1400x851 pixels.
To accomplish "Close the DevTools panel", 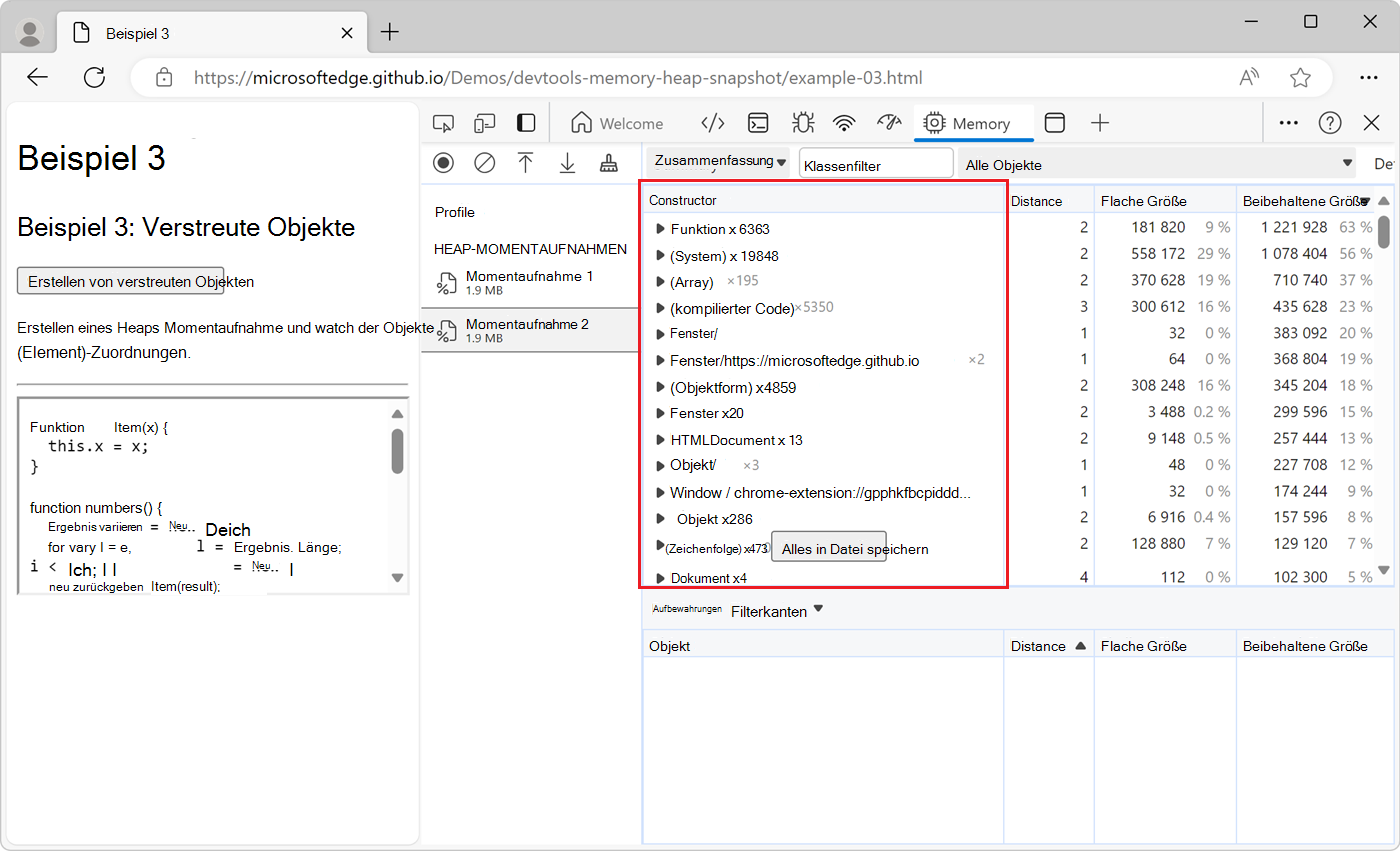I will click(x=1372, y=123).
